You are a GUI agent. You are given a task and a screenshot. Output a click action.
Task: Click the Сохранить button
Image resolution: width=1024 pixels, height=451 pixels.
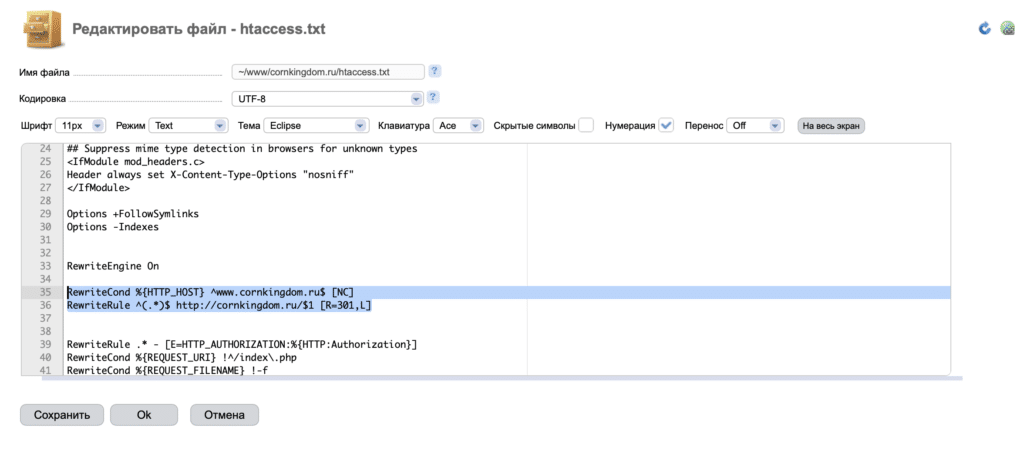click(62, 414)
